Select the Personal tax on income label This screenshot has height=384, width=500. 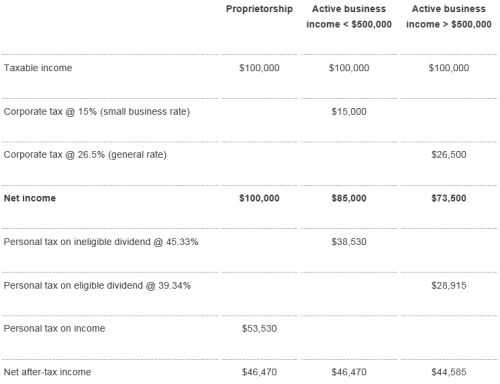pyautogui.click(x=54, y=329)
